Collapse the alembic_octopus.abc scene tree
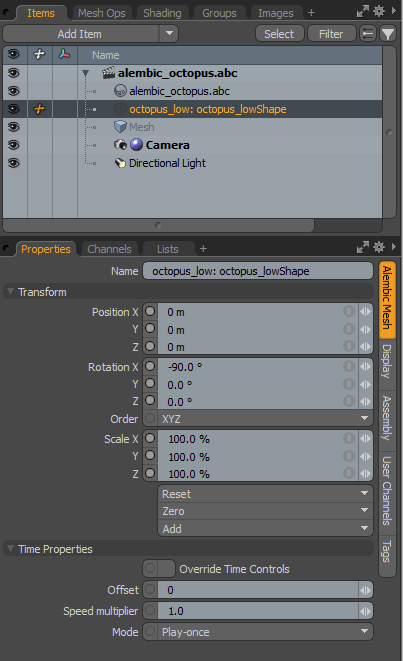 click(x=86, y=73)
